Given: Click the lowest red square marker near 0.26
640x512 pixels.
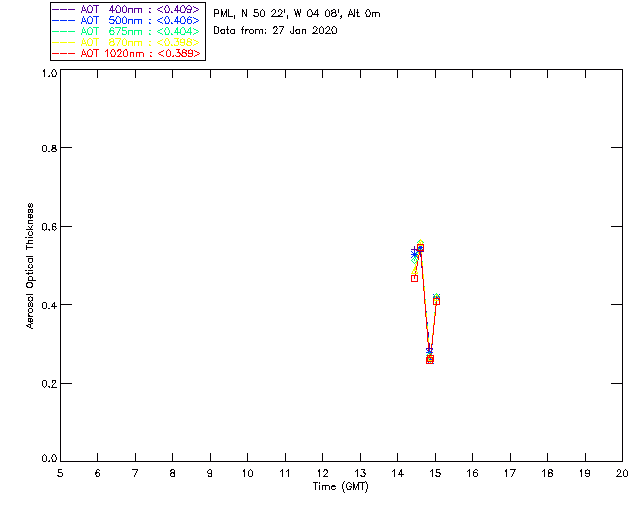Looking at the screenshot, I should click(x=430, y=360).
